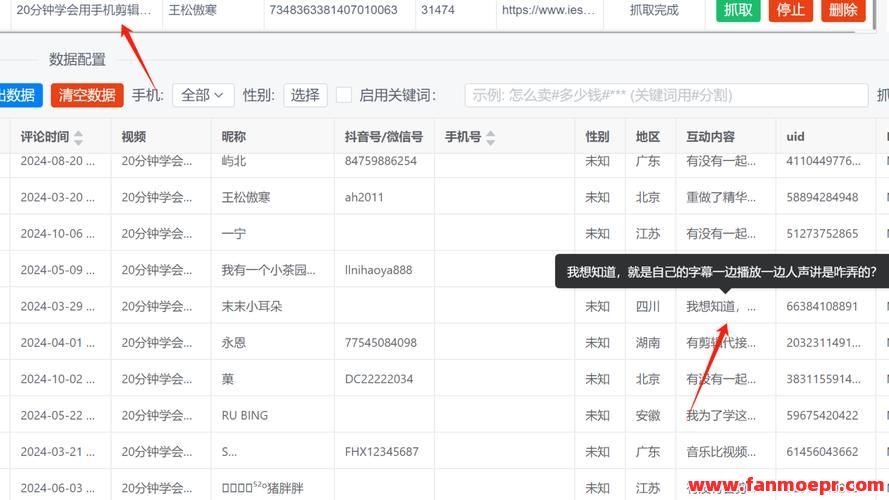The image size is (889, 500).
Task: Click the date cell 2024-10-06
Action: (57, 234)
